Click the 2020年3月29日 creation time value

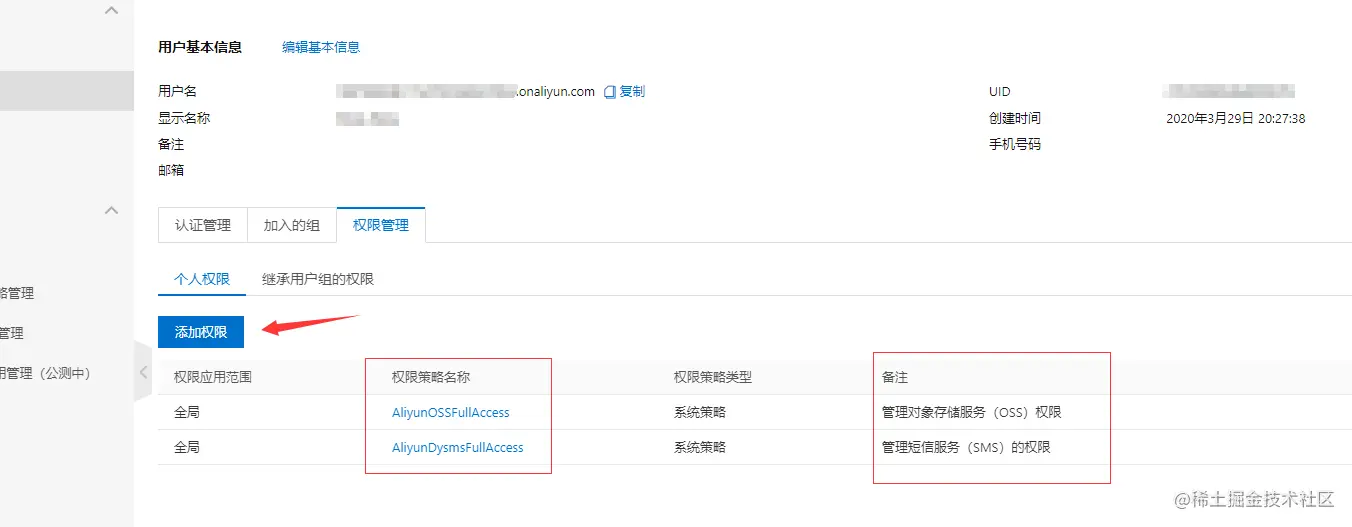click(1236, 118)
